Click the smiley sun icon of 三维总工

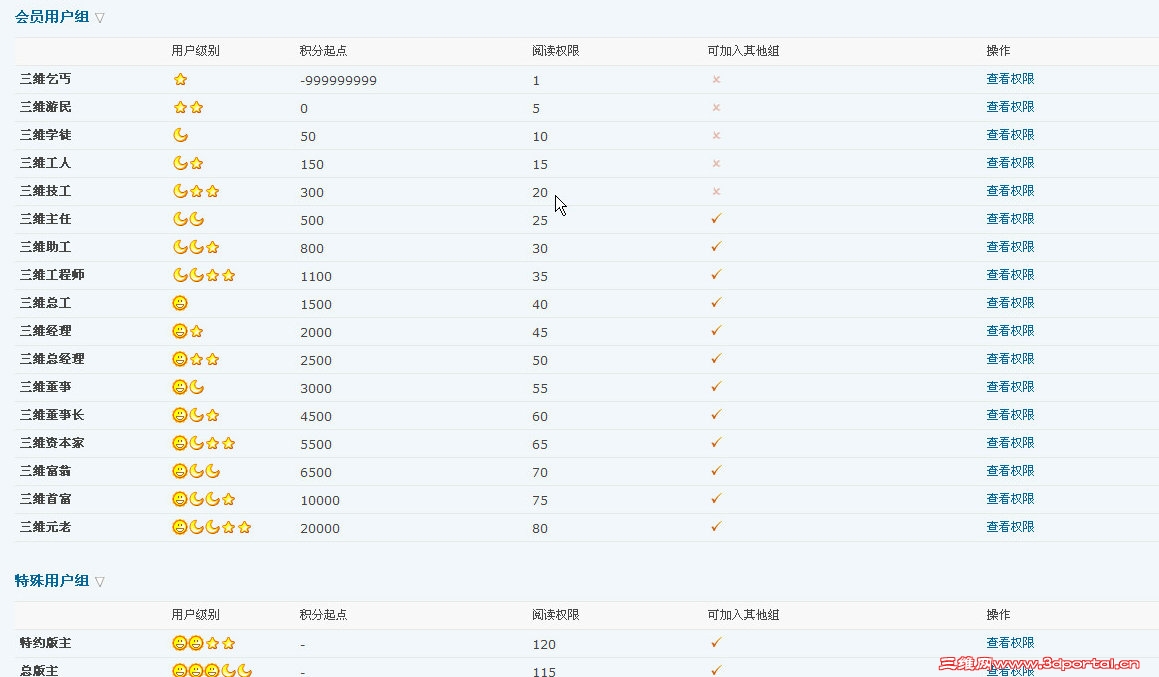click(180, 303)
